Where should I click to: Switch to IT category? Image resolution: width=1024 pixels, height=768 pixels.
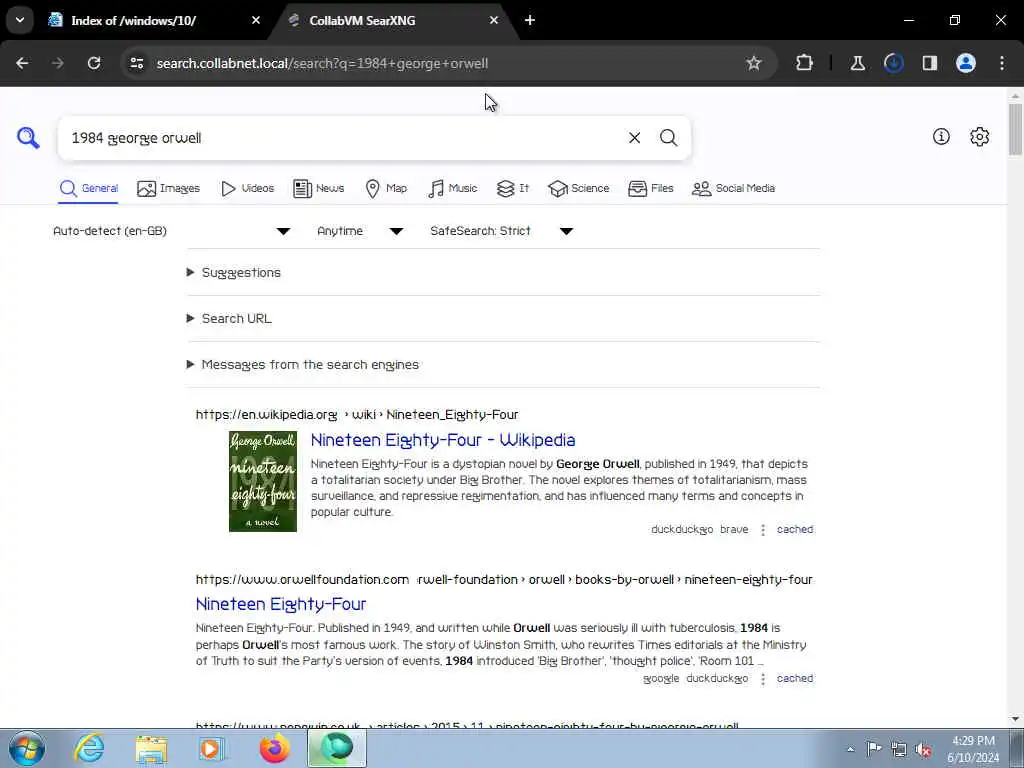[x=513, y=189]
